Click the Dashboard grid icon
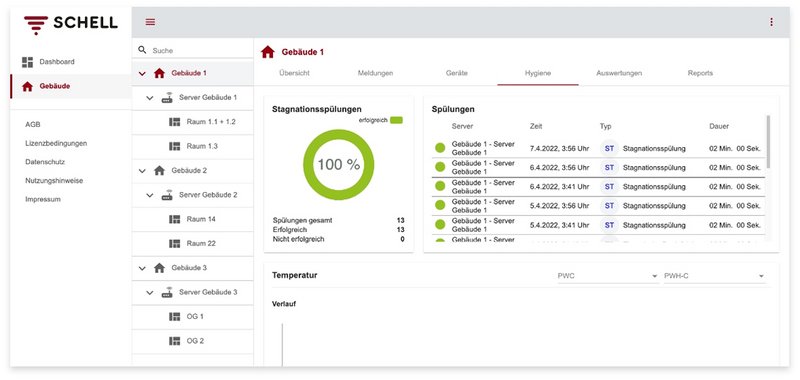Screen dimensions: 800x380 coord(27,62)
